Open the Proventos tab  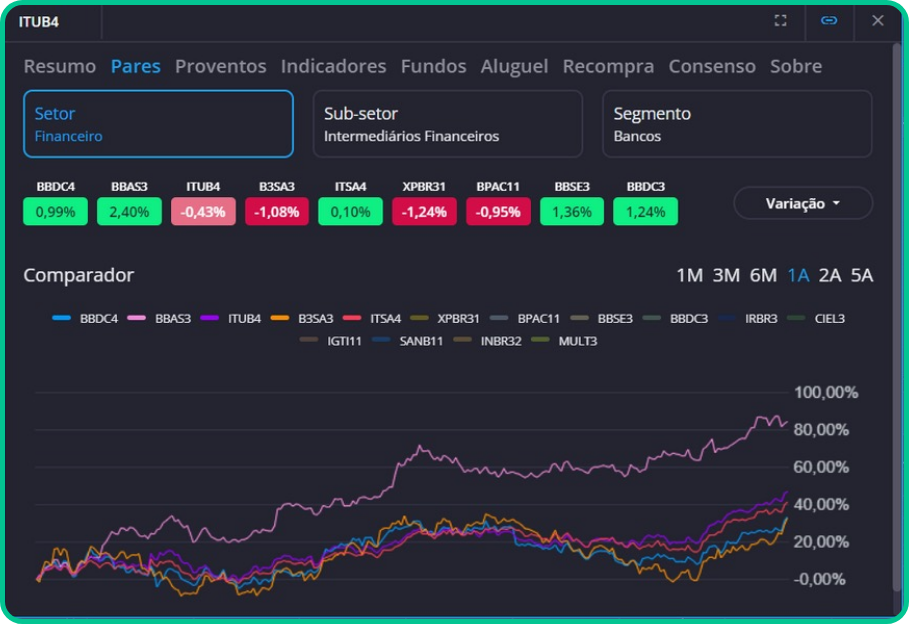click(220, 66)
